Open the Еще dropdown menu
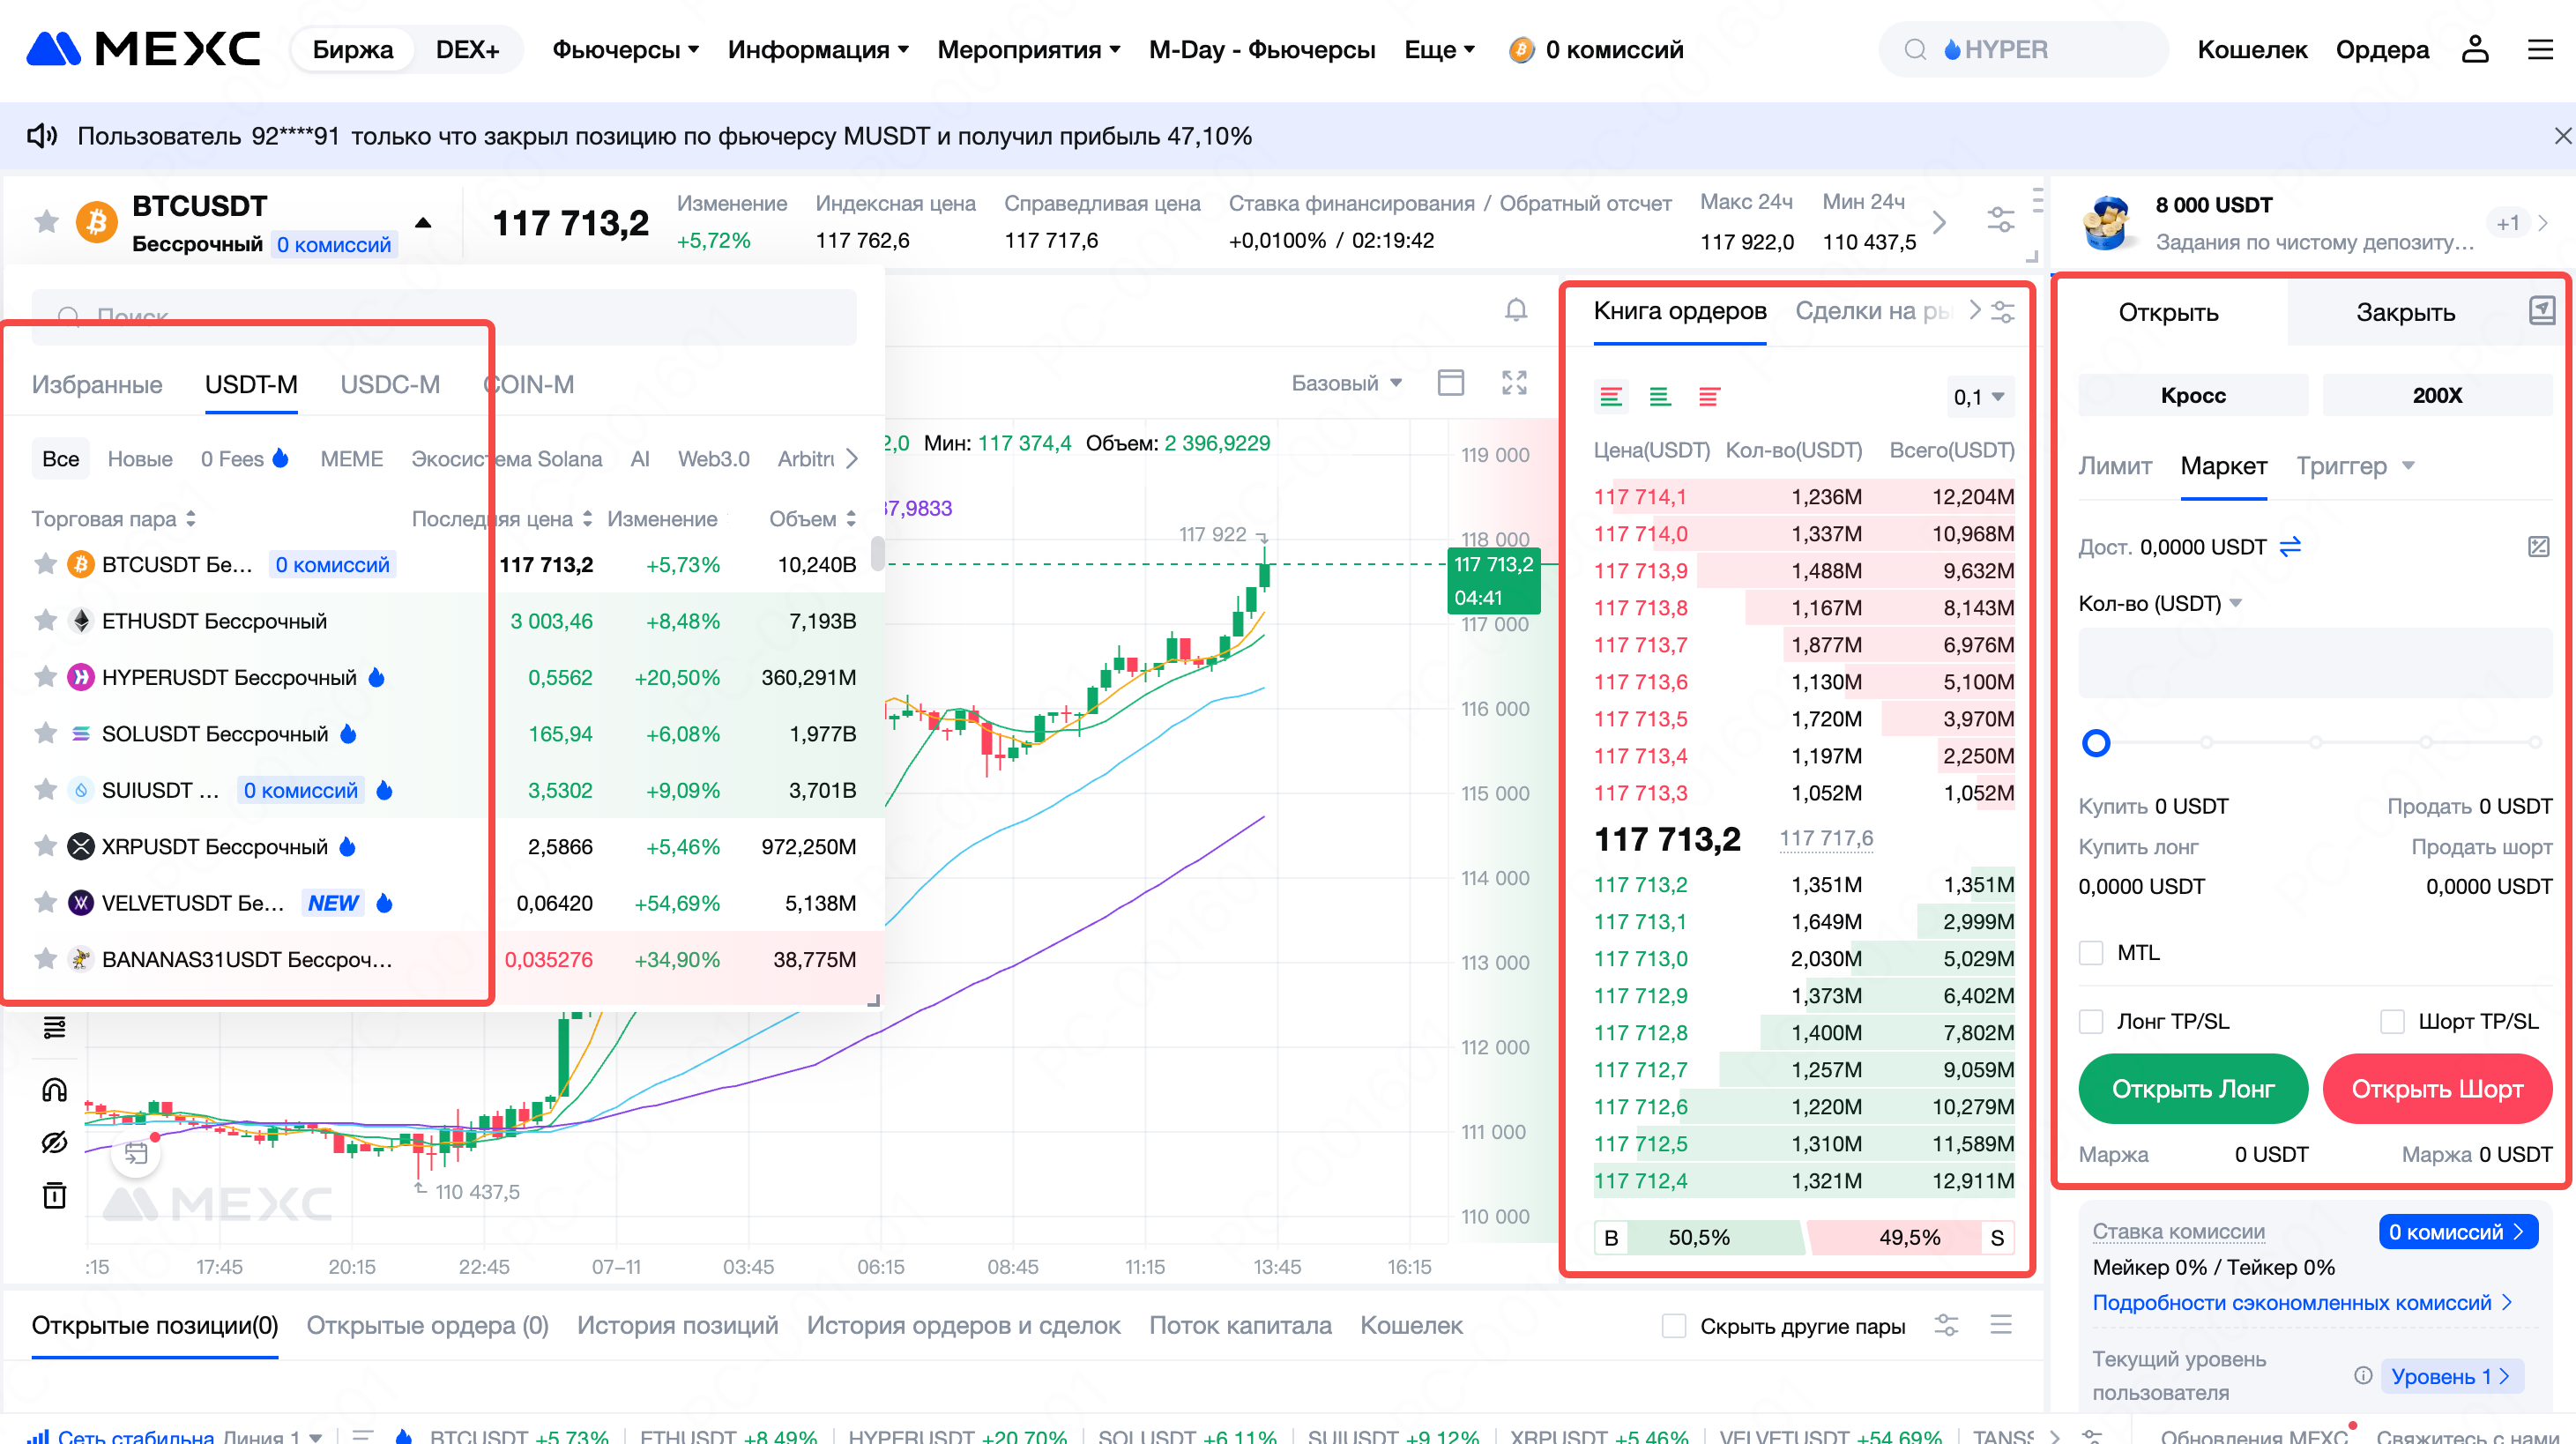 (x=1440, y=49)
